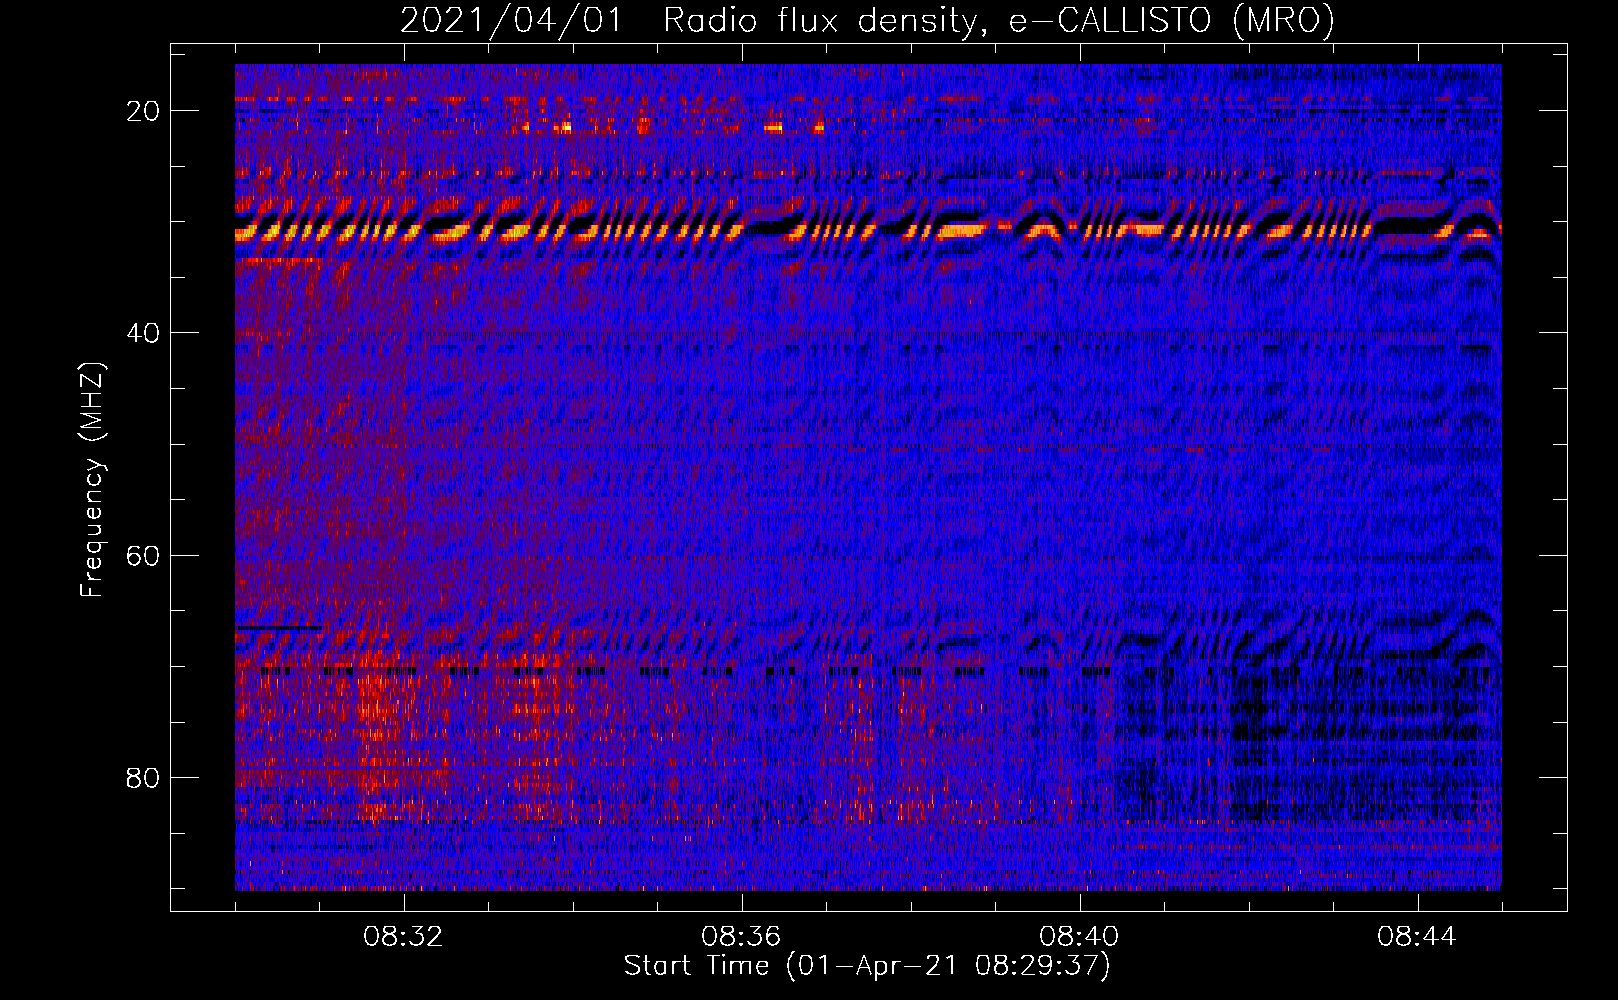Select the 'Frequency (MHZ)' y-axis label
Viewport: 1618px width, 1000px height.
point(92,480)
